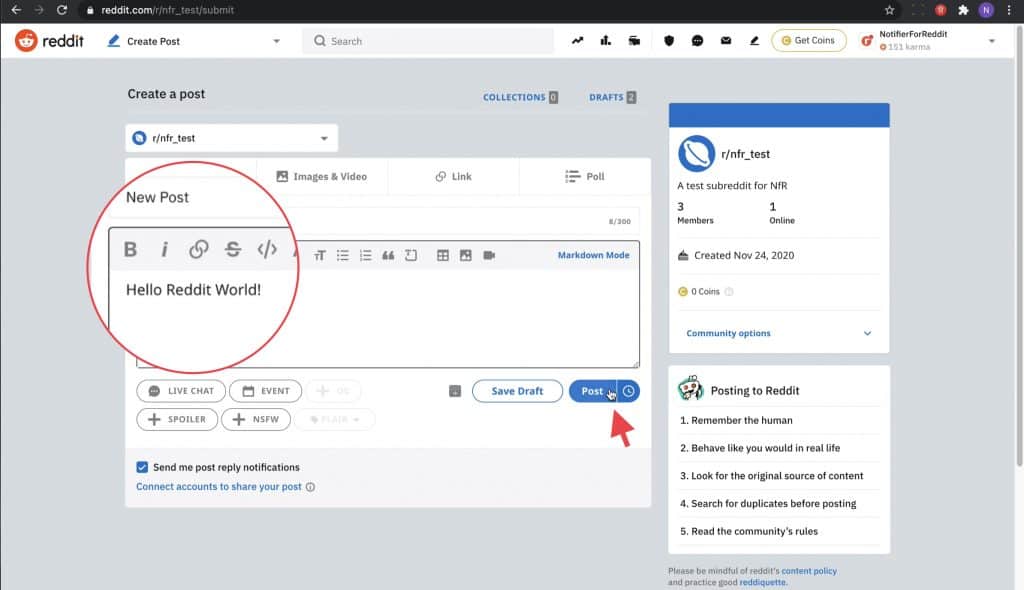
Task: Click the browser address bar URL
Action: (x=167, y=10)
